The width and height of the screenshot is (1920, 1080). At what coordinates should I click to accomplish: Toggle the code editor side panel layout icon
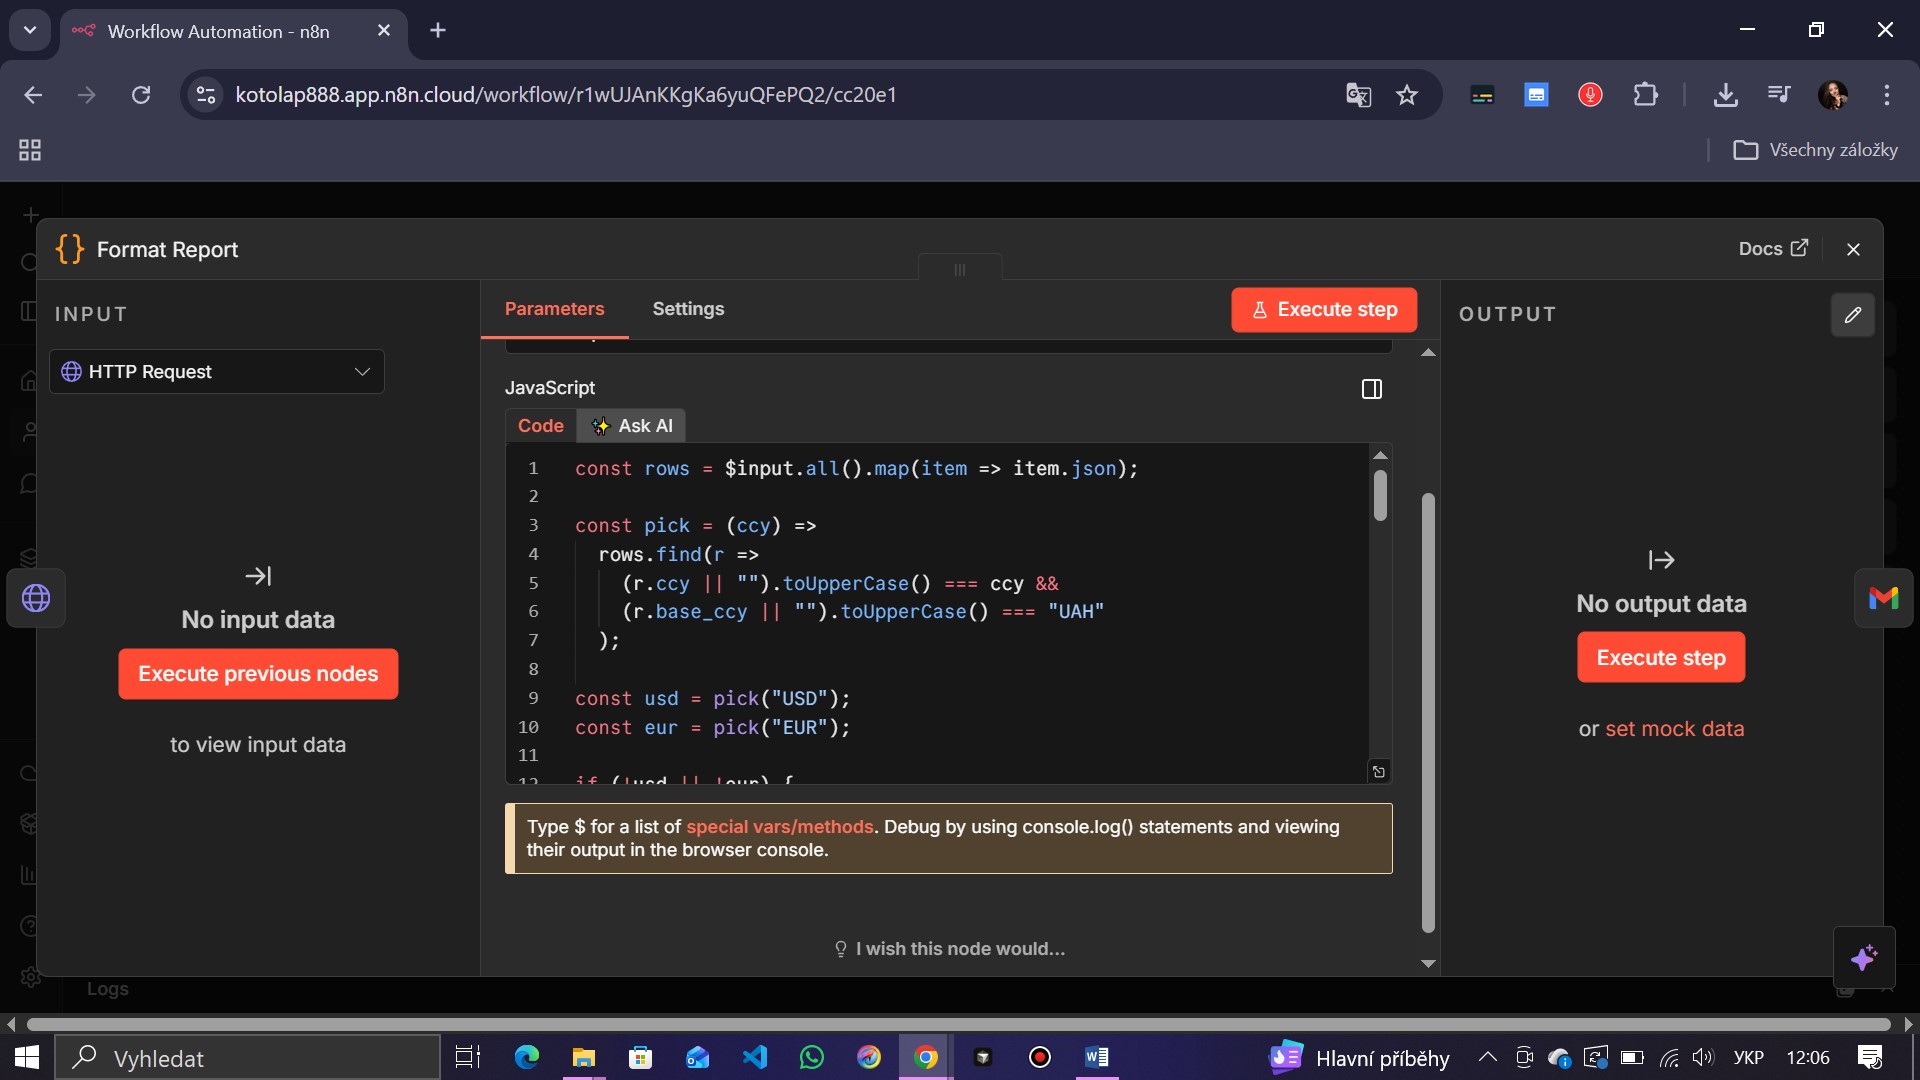1372,389
